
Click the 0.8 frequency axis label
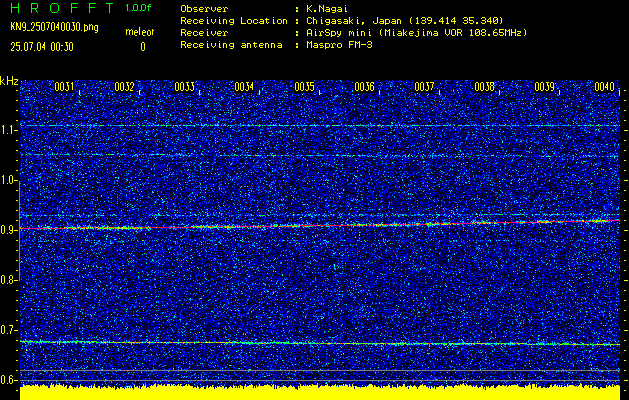(8, 280)
